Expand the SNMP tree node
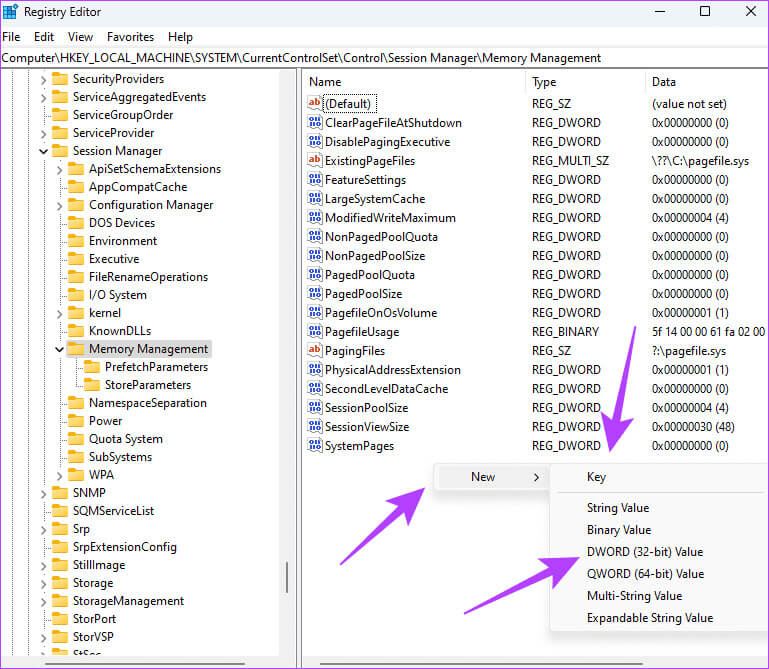Viewport: 769px width, 669px height. coord(43,493)
